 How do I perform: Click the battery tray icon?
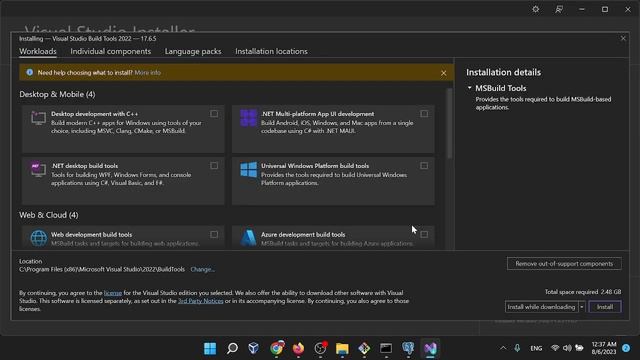(x=579, y=348)
